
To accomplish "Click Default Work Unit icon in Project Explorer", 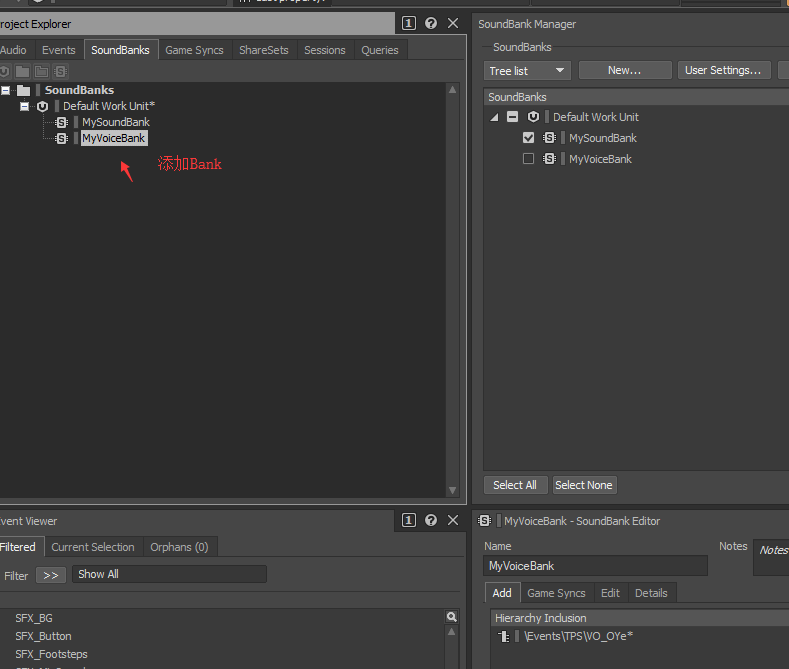I will (42, 106).
